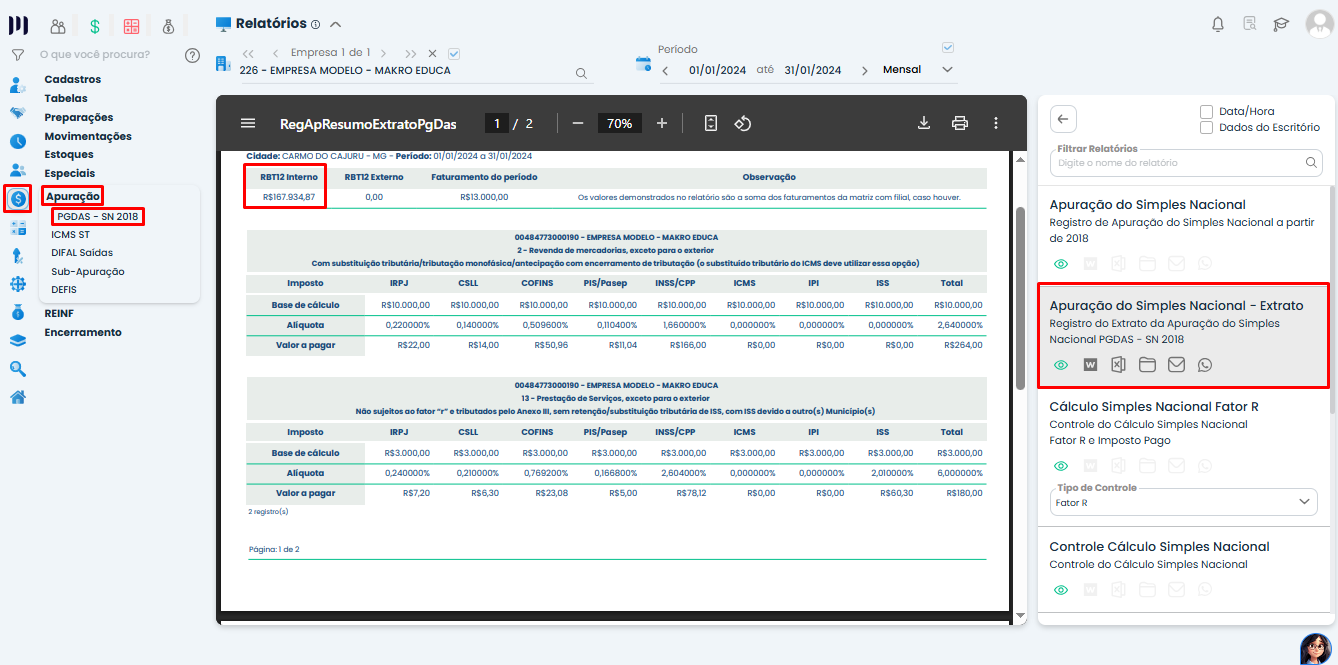The image size is (1338, 665).
Task: Check the Dados do Escritório option
Action: tap(1207, 128)
